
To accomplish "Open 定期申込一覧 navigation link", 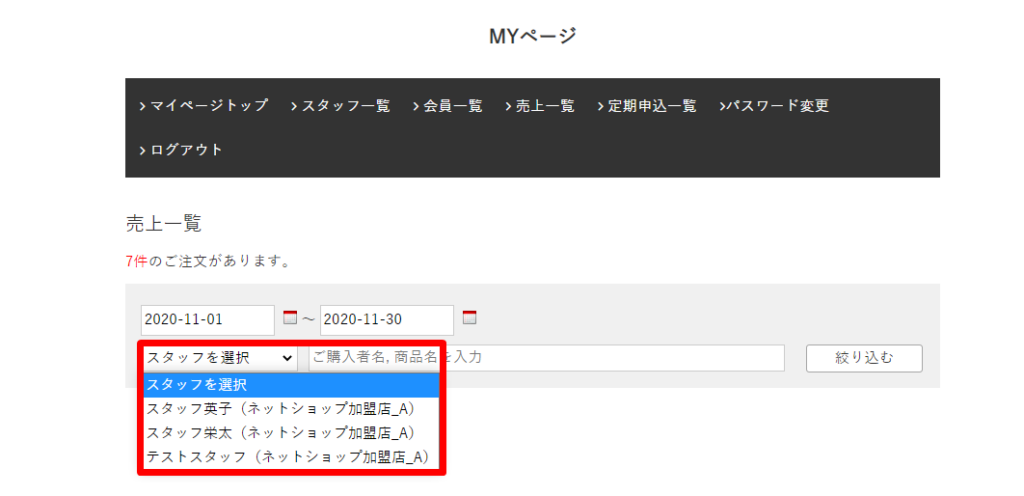I will pyautogui.click(x=647, y=106).
